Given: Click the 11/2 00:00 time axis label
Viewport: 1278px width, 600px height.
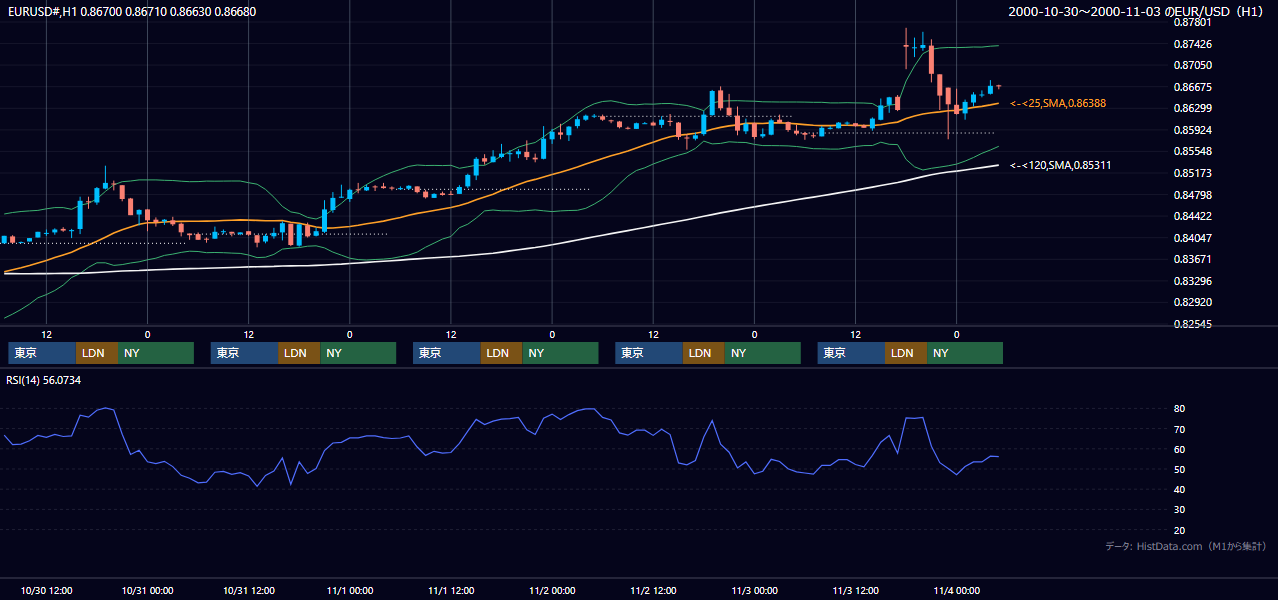Looking at the screenshot, I should coord(552,590).
